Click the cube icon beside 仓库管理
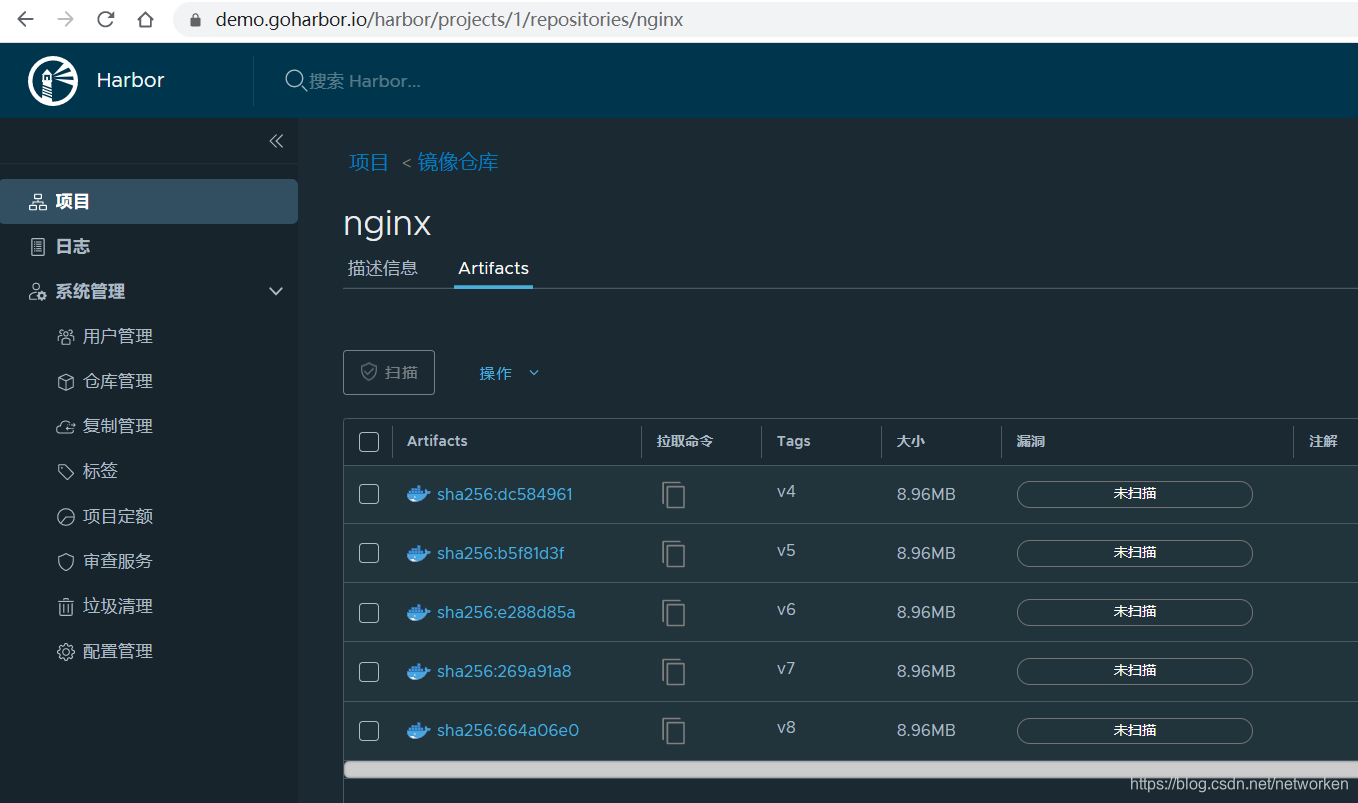Screen dimensions: 1358x803 (66, 382)
